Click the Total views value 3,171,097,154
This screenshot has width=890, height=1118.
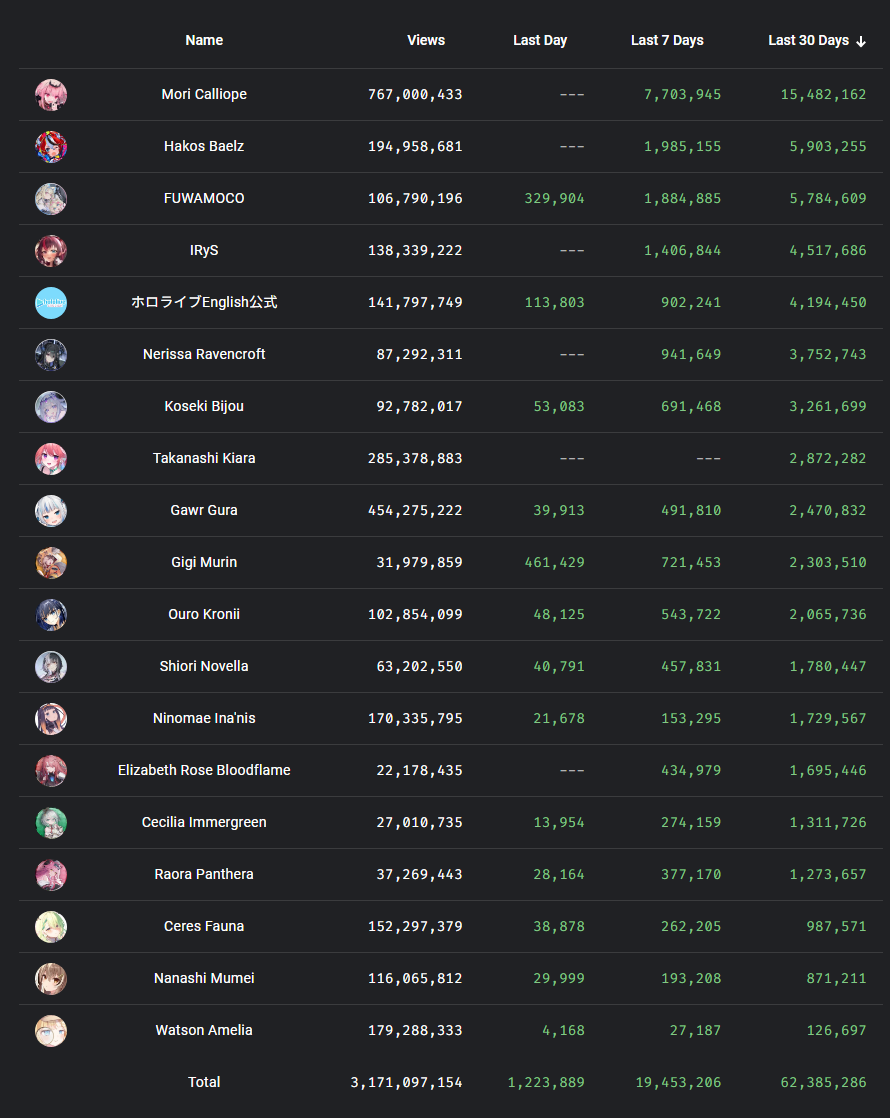point(407,1083)
